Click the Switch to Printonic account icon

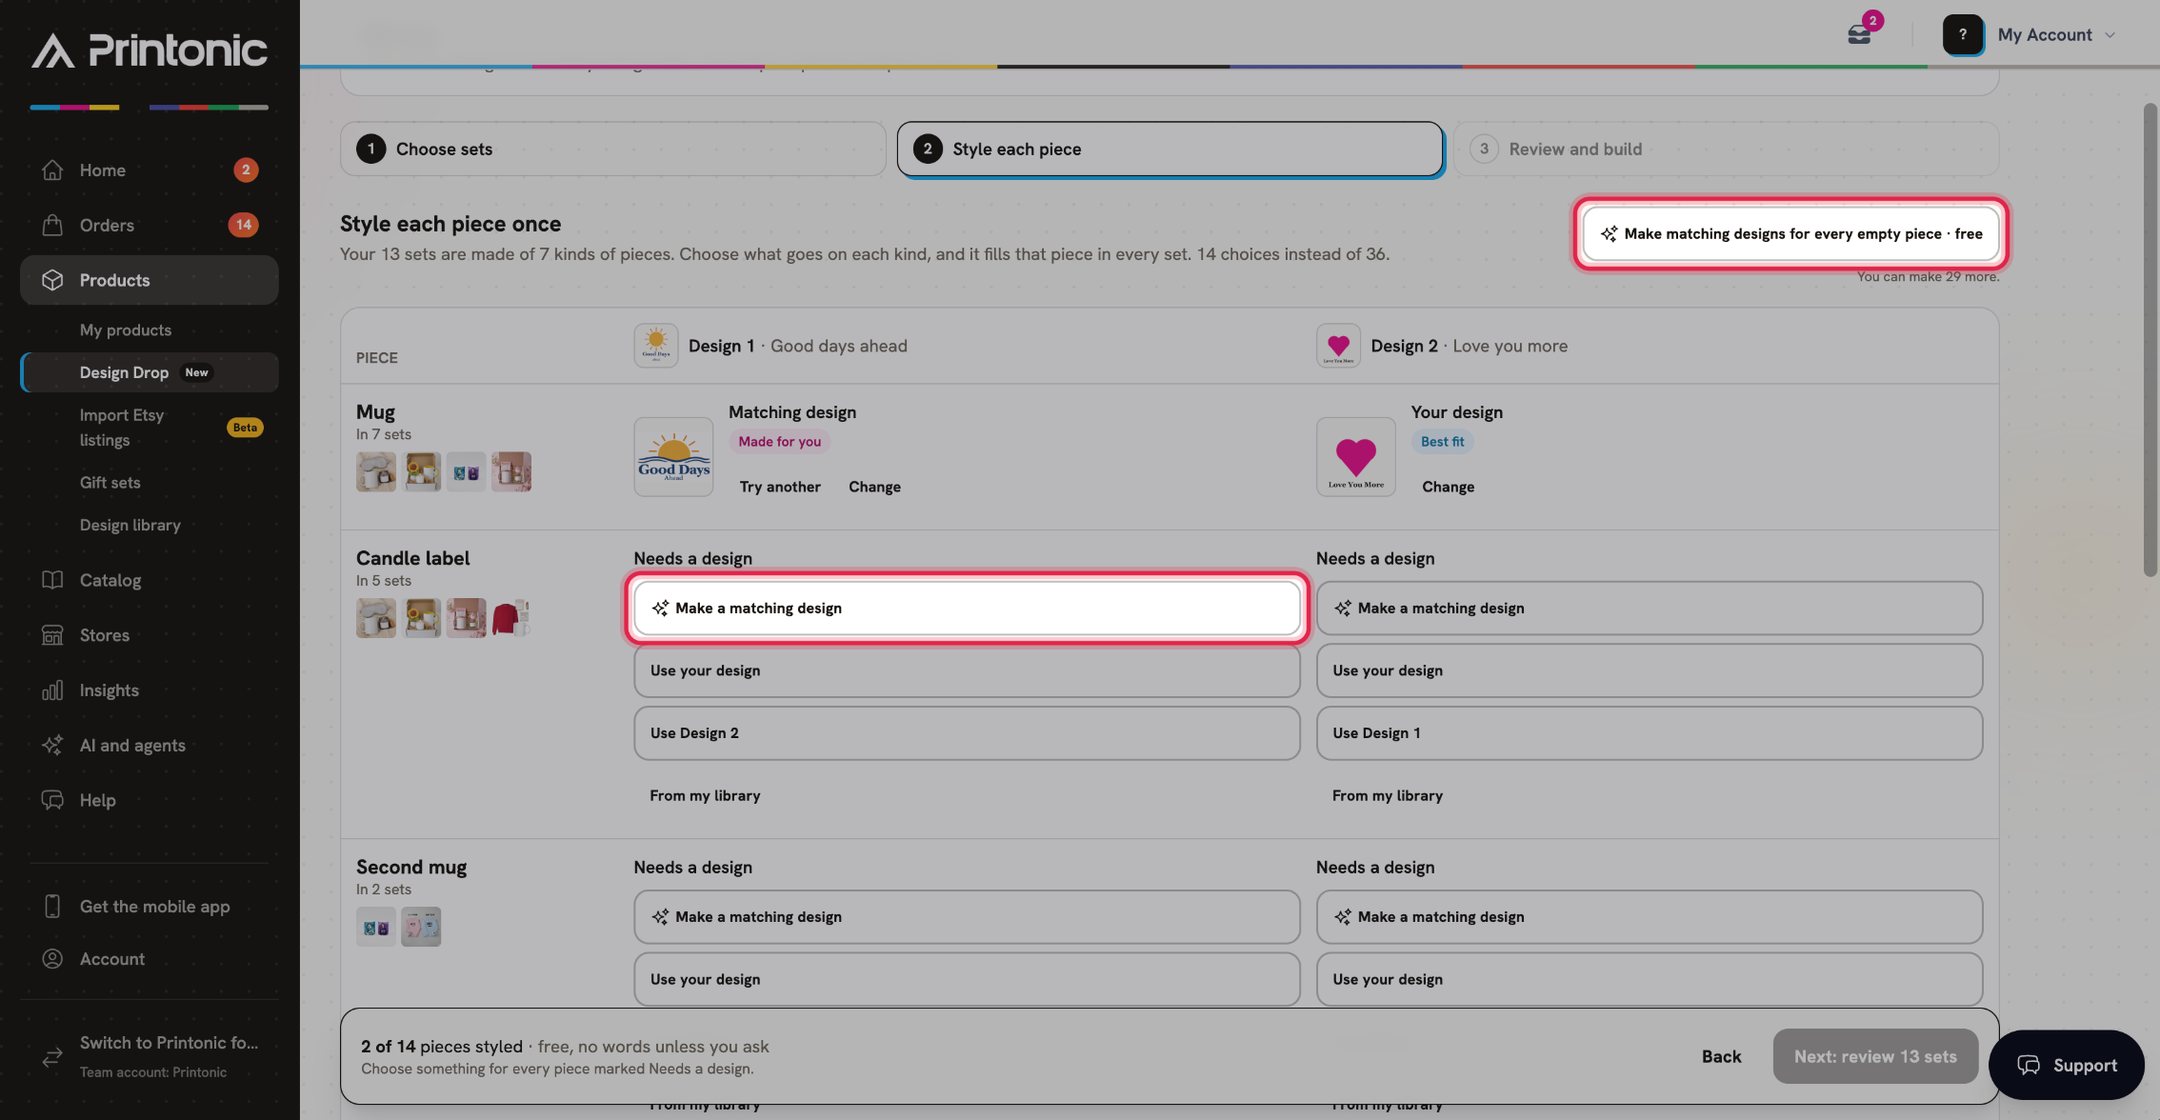pos(52,1056)
